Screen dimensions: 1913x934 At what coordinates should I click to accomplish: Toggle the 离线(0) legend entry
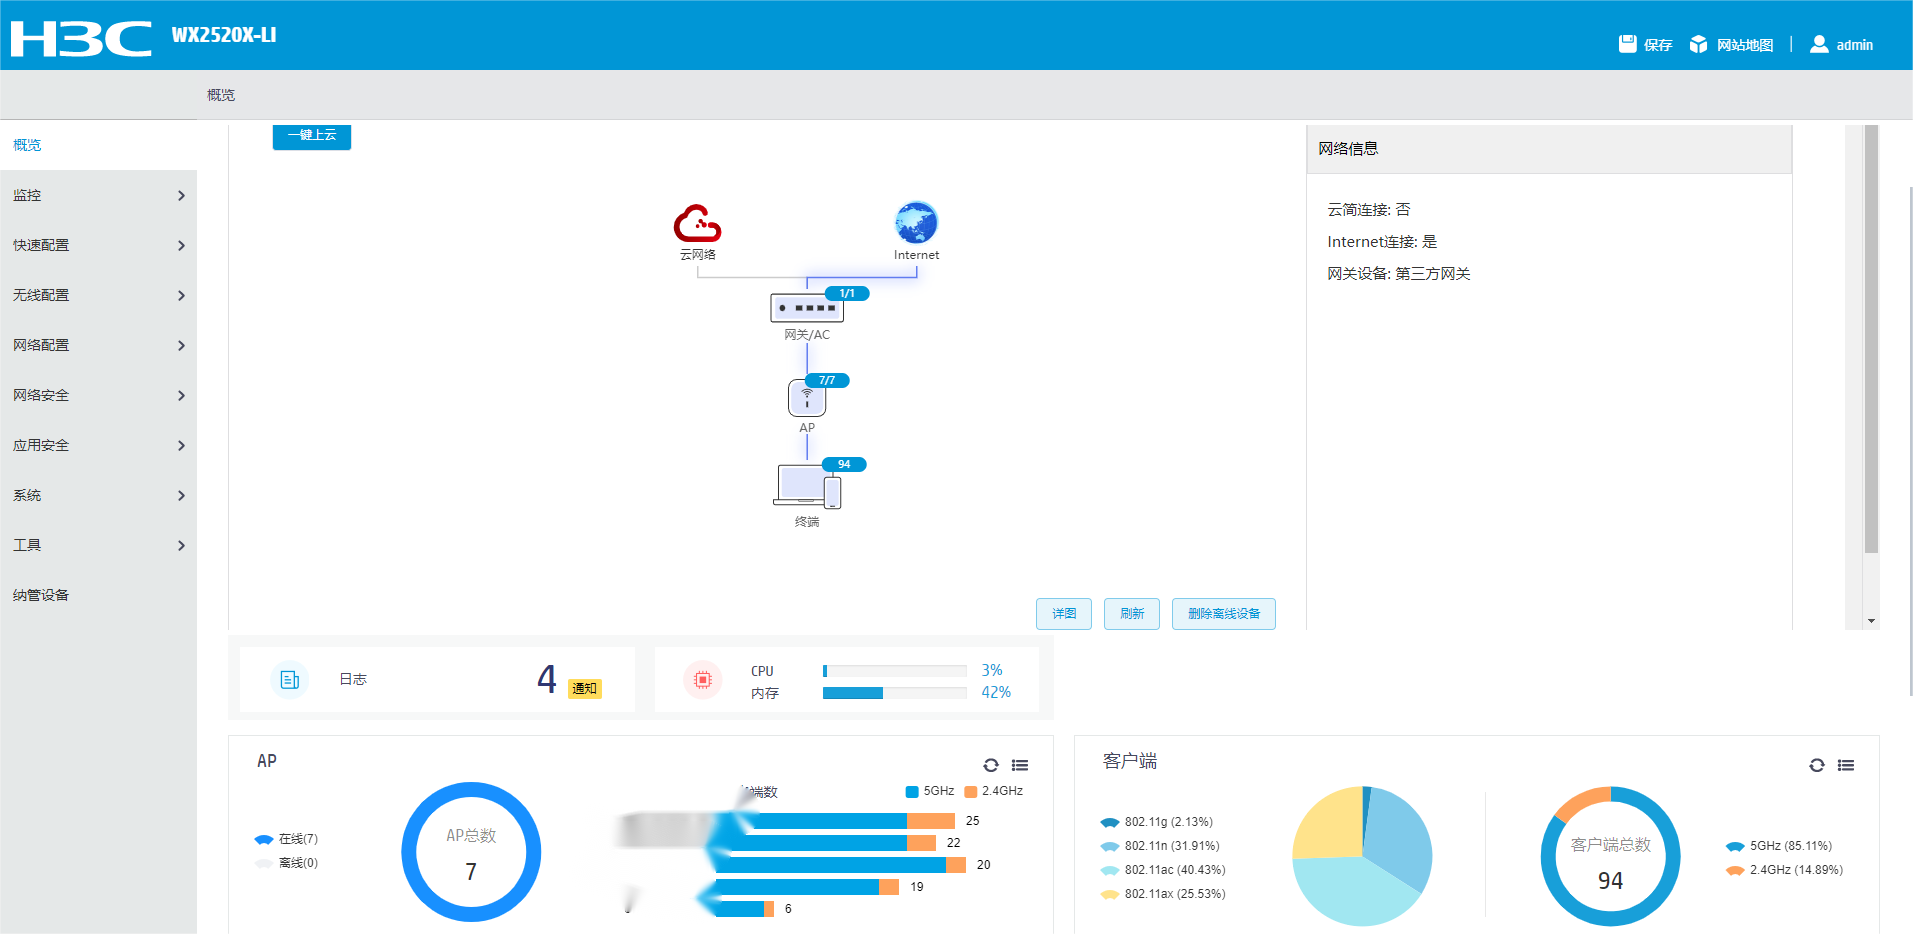pyautogui.click(x=286, y=863)
